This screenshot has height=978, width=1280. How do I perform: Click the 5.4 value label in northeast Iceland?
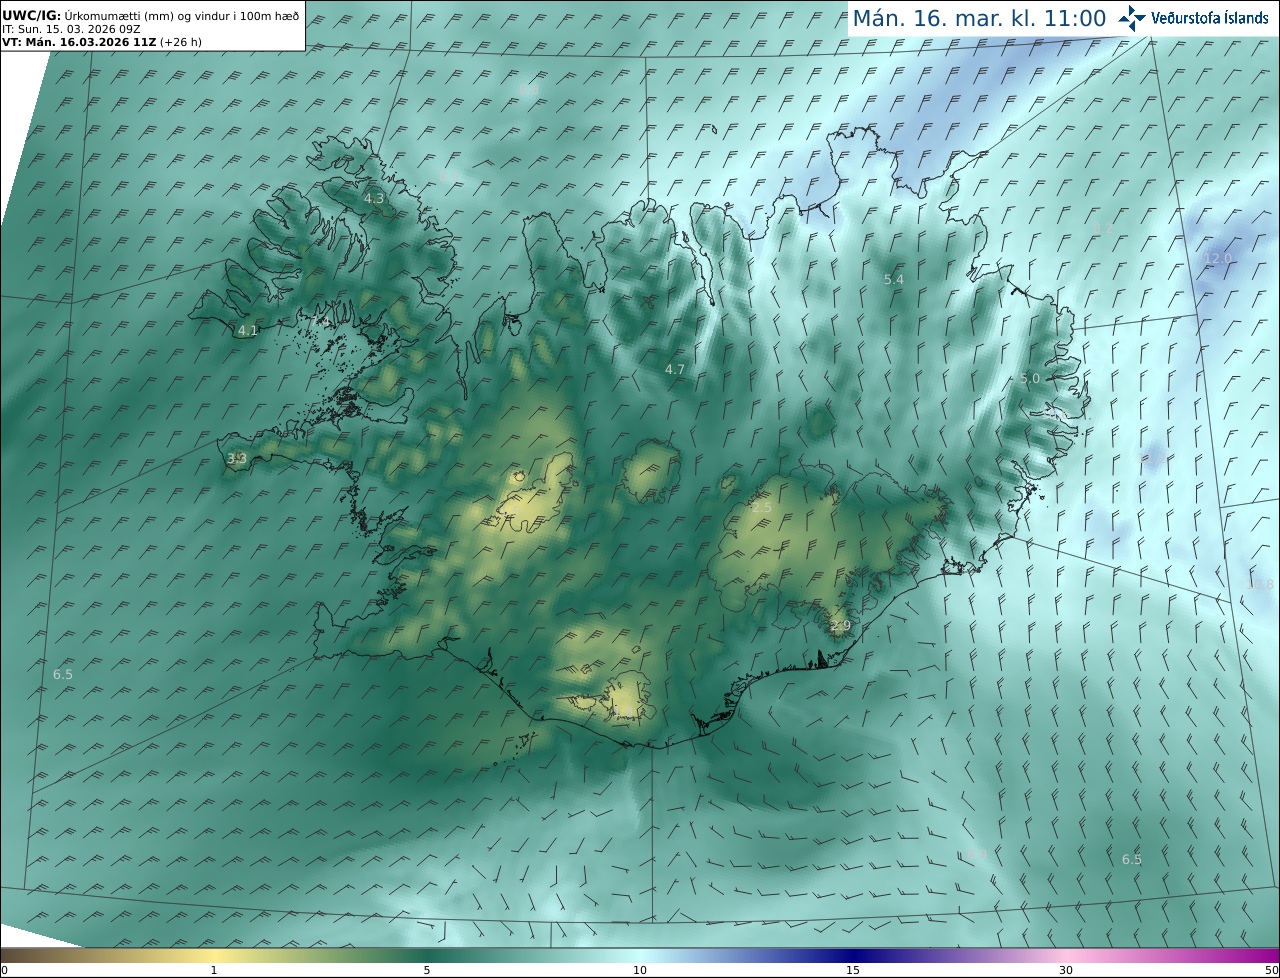click(x=894, y=280)
